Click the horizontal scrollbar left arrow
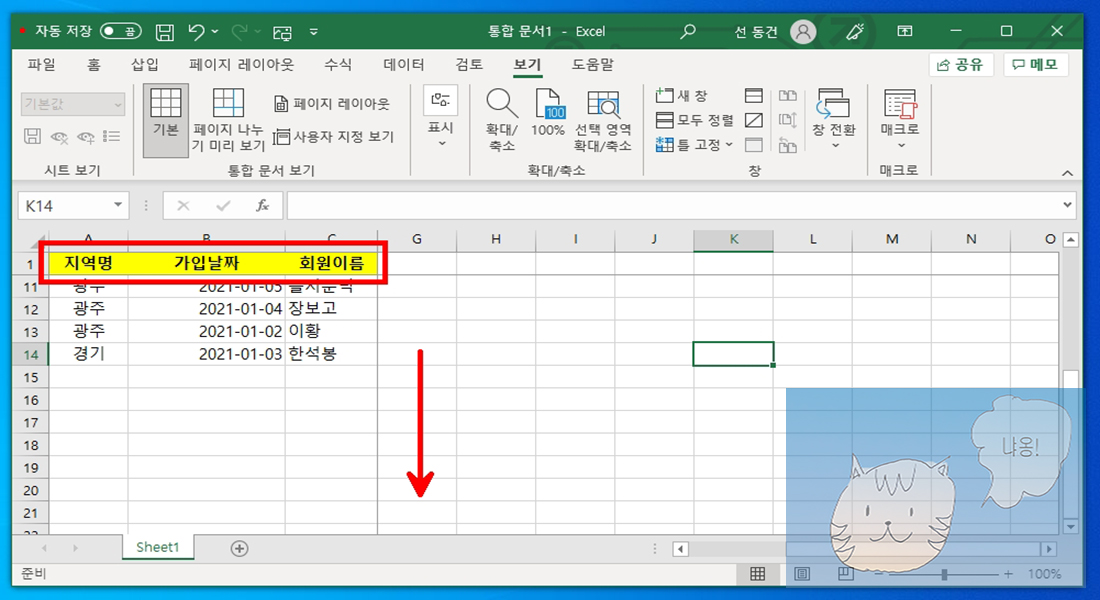The height and width of the screenshot is (600, 1100). 680,549
